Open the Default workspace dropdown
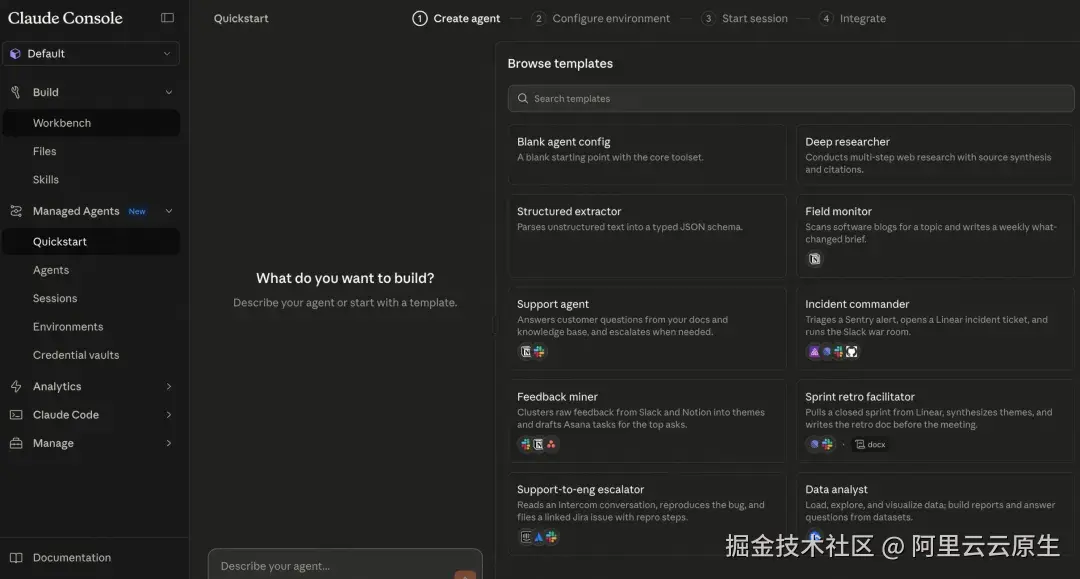This screenshot has width=1080, height=579. (90, 54)
